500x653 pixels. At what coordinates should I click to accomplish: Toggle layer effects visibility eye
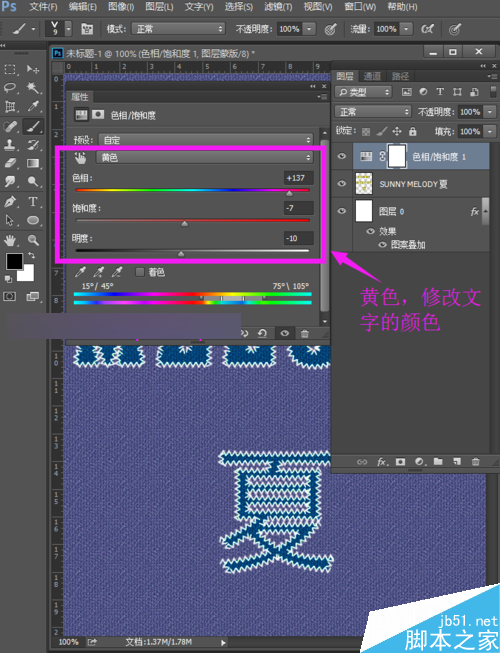(370, 231)
